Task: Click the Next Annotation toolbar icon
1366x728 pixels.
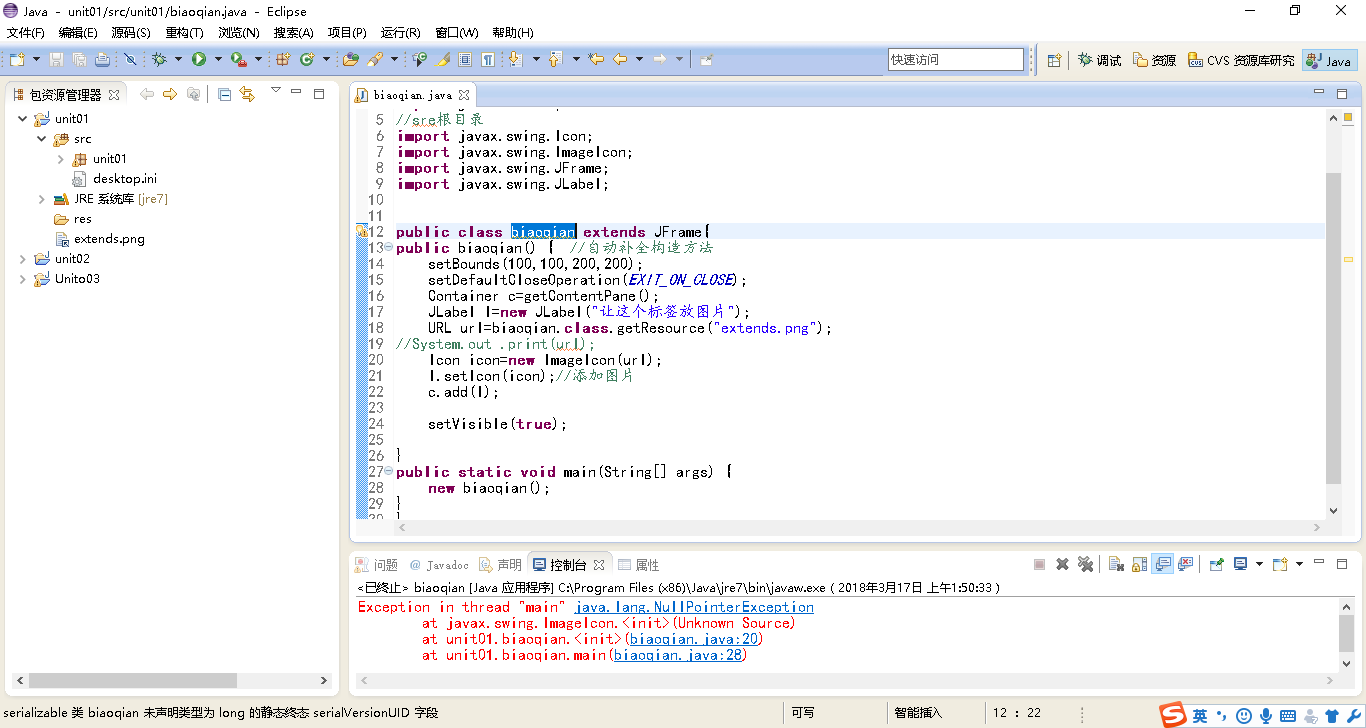Action: [515, 60]
